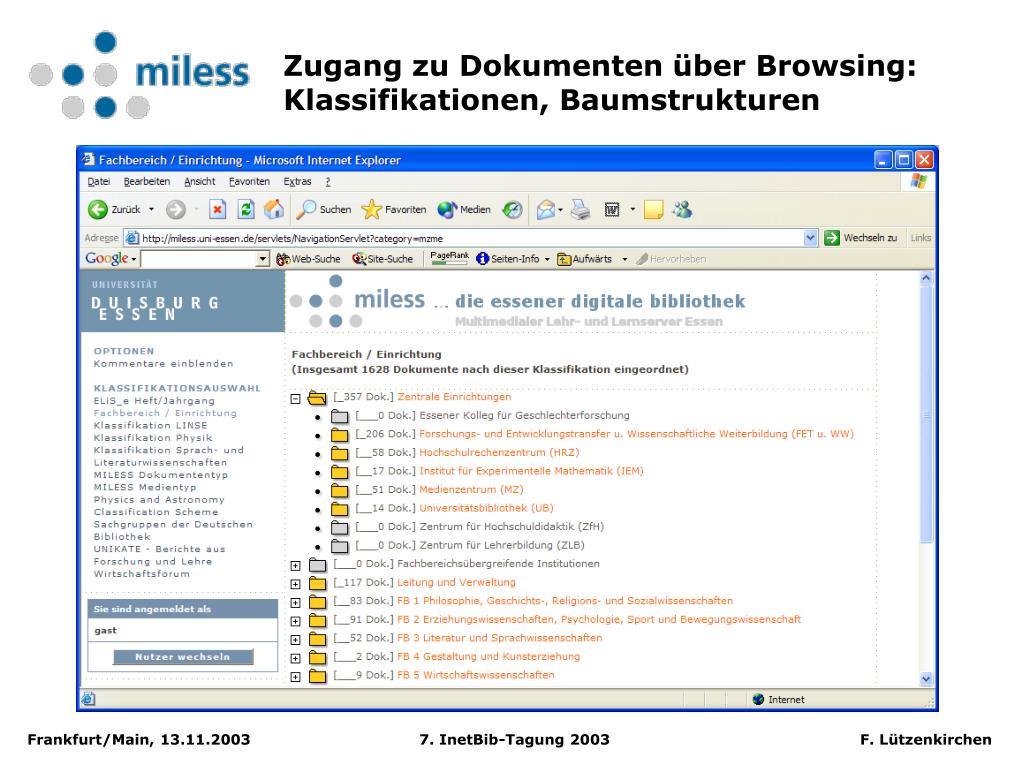
Task: Open Seiten-Info on the Google toolbar
Action: pos(508,259)
